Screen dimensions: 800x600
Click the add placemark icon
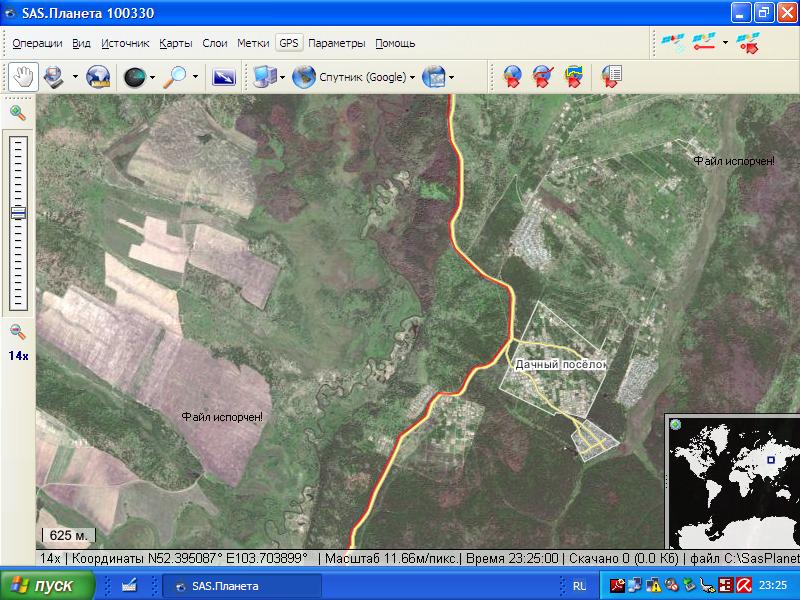[x=512, y=76]
